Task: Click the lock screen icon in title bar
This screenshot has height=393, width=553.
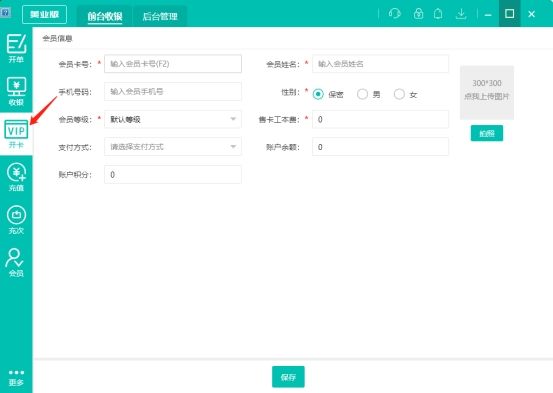Action: click(x=418, y=14)
